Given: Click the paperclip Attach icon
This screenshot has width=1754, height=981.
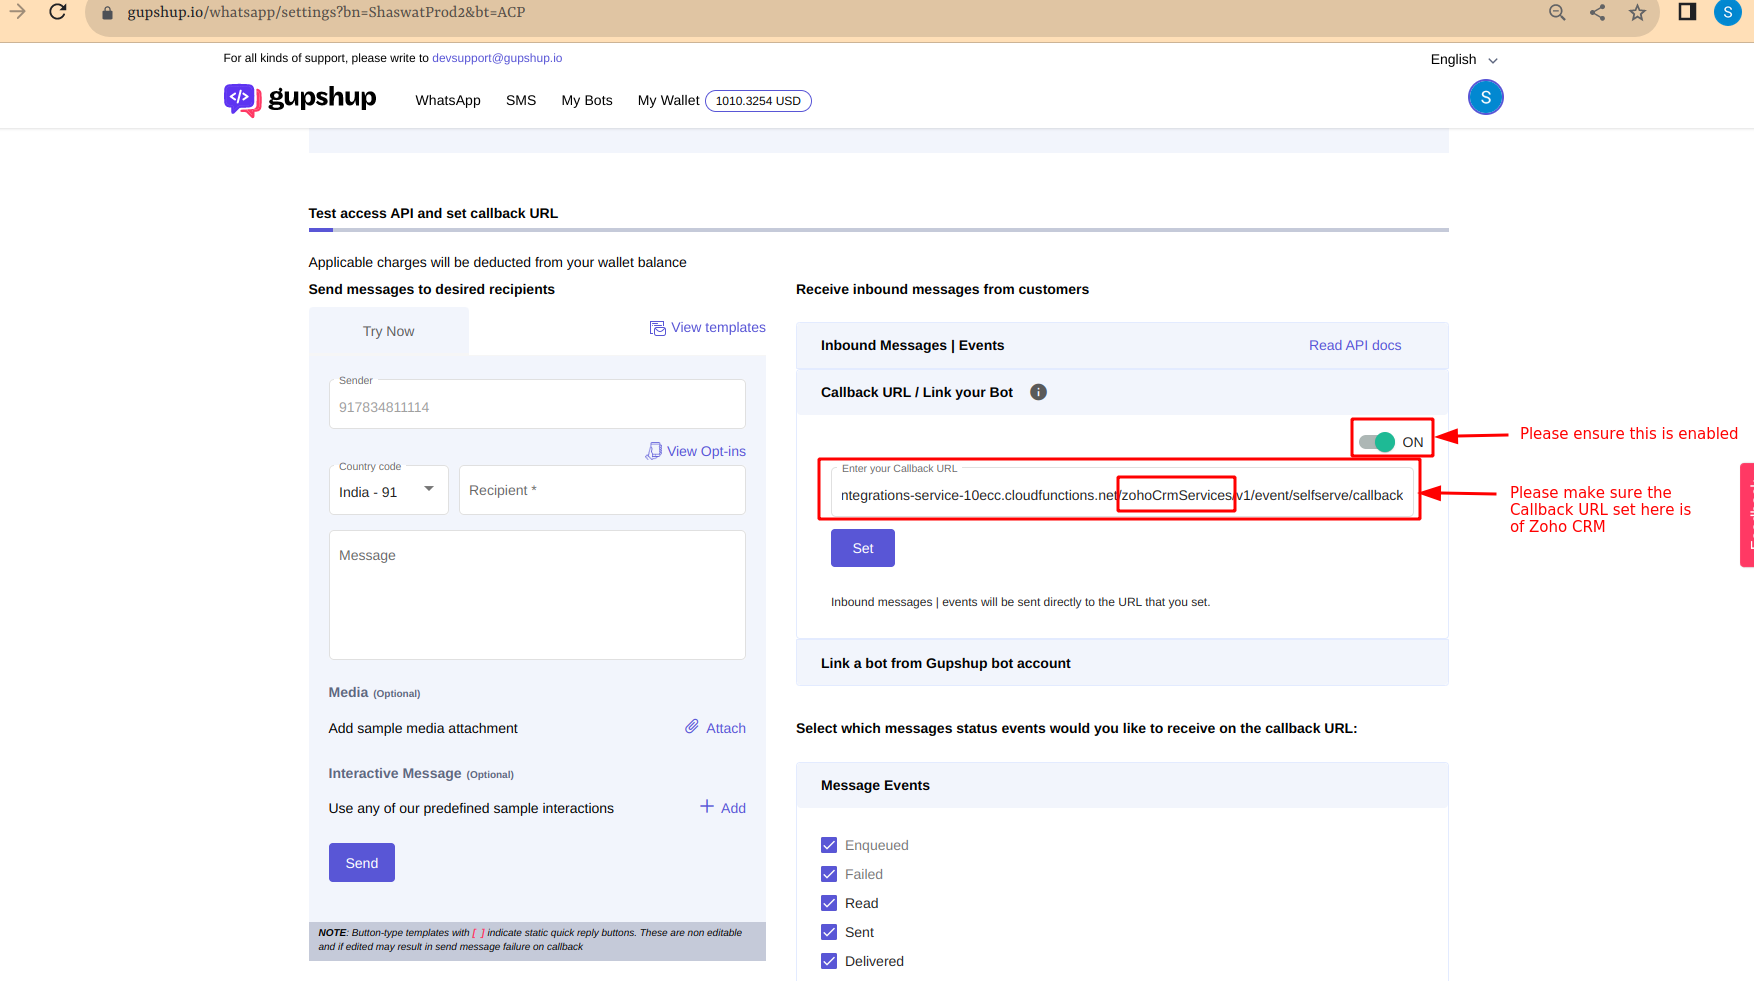Looking at the screenshot, I should pos(692,727).
